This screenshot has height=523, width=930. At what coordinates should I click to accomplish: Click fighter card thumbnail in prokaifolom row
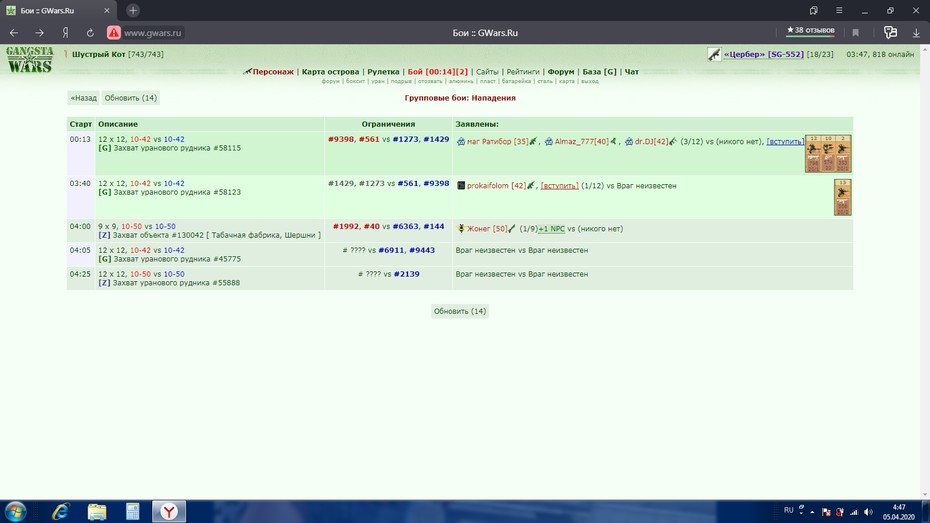tap(842, 197)
